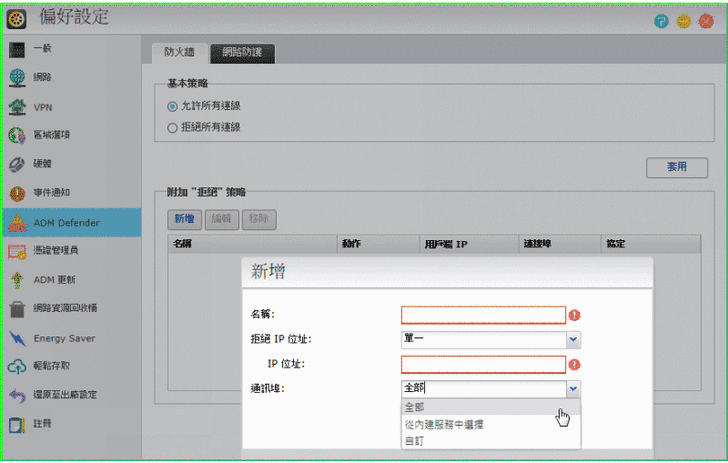Image resolution: width=728 pixels, height=463 pixels.
Task: Click the red close circle icon
Action: click(706, 21)
